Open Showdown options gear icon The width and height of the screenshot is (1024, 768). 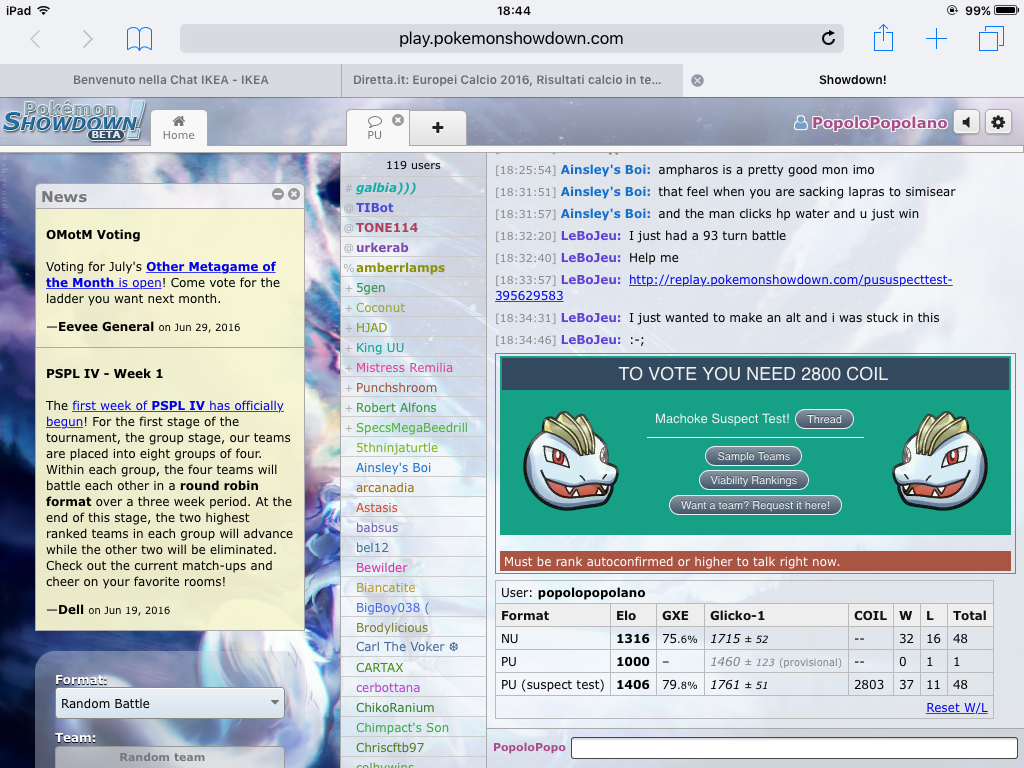point(997,122)
